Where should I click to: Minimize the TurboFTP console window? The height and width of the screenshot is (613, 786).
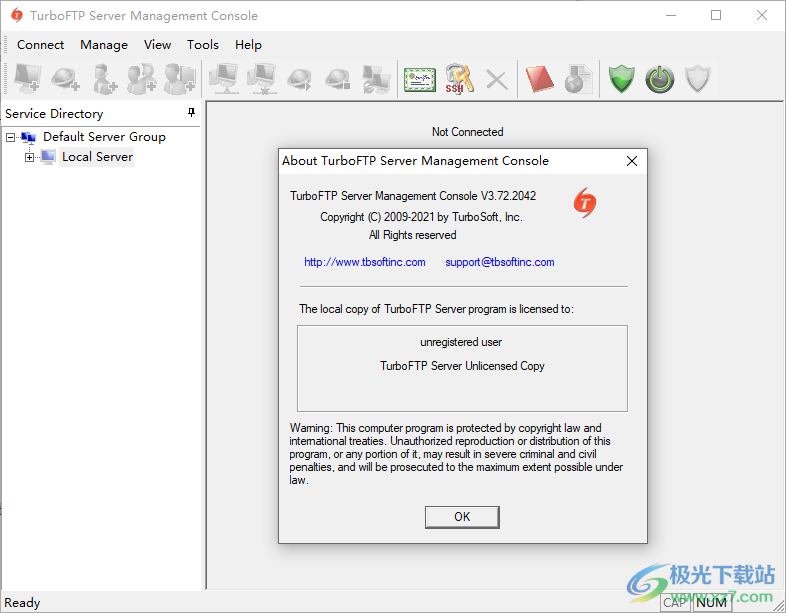tap(671, 16)
